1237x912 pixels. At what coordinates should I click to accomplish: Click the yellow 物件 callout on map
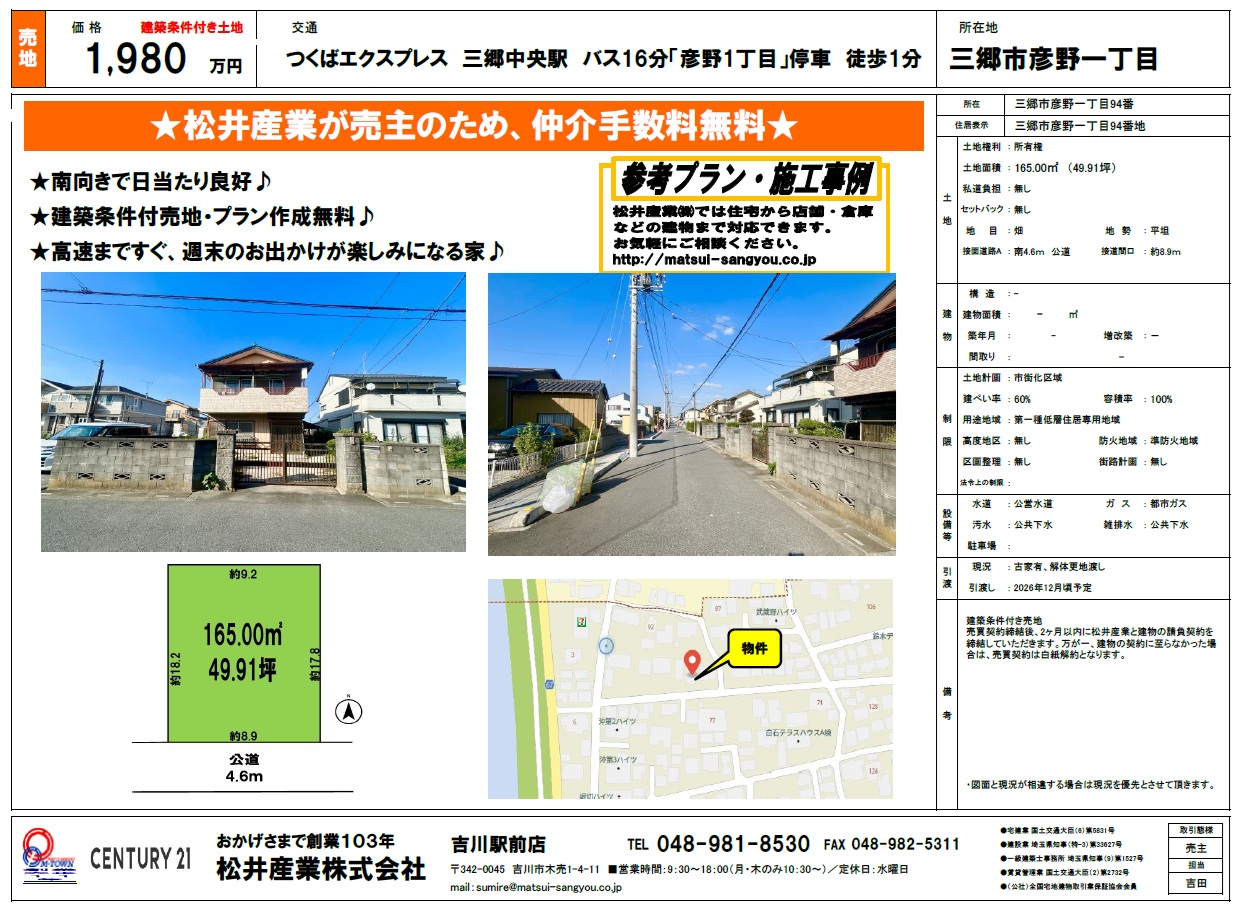pyautogui.click(x=753, y=648)
